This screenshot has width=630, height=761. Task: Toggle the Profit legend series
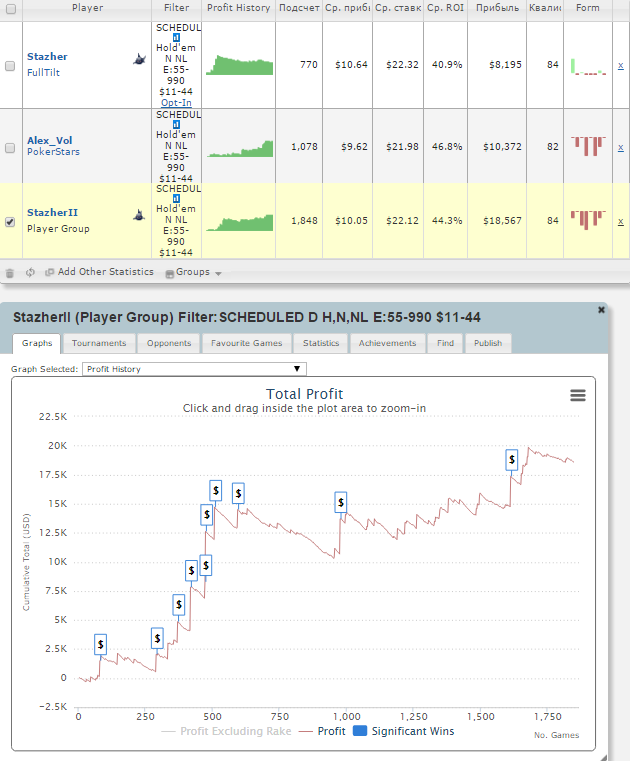tap(322, 731)
